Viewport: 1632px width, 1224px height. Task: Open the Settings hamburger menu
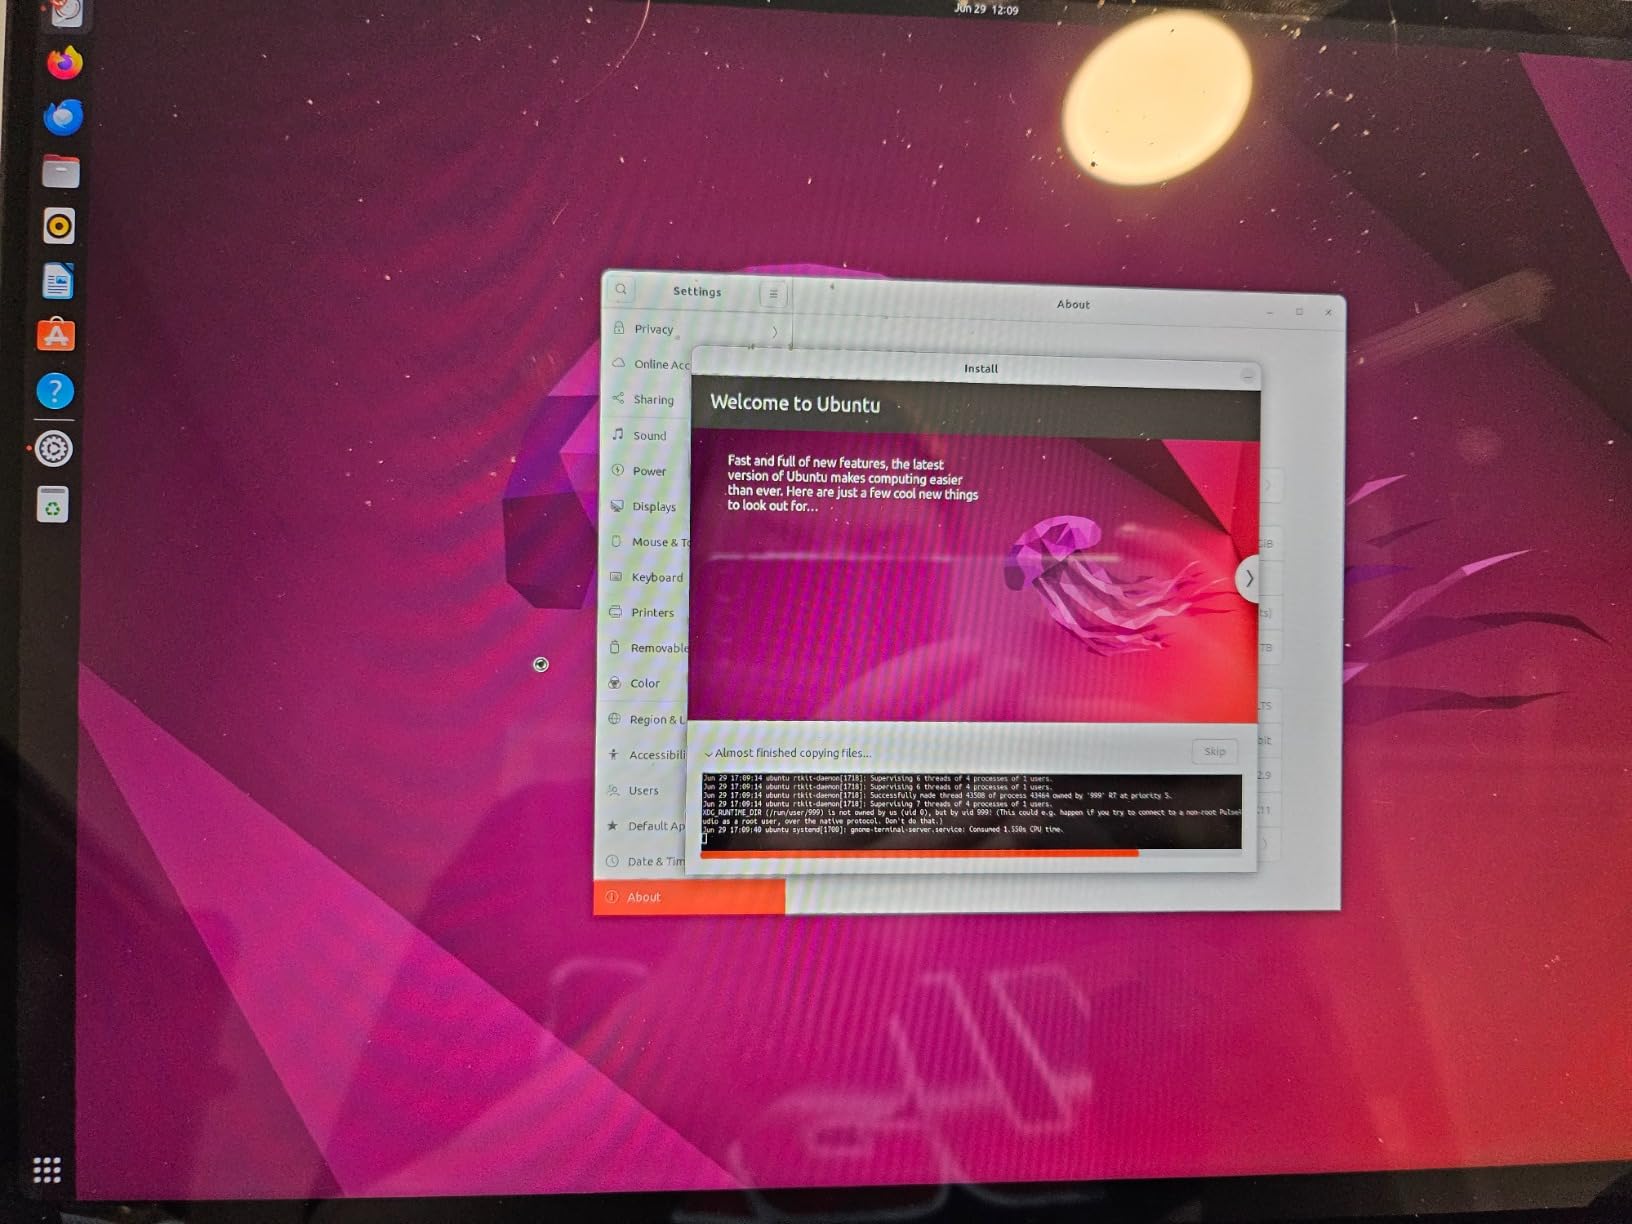coord(773,294)
